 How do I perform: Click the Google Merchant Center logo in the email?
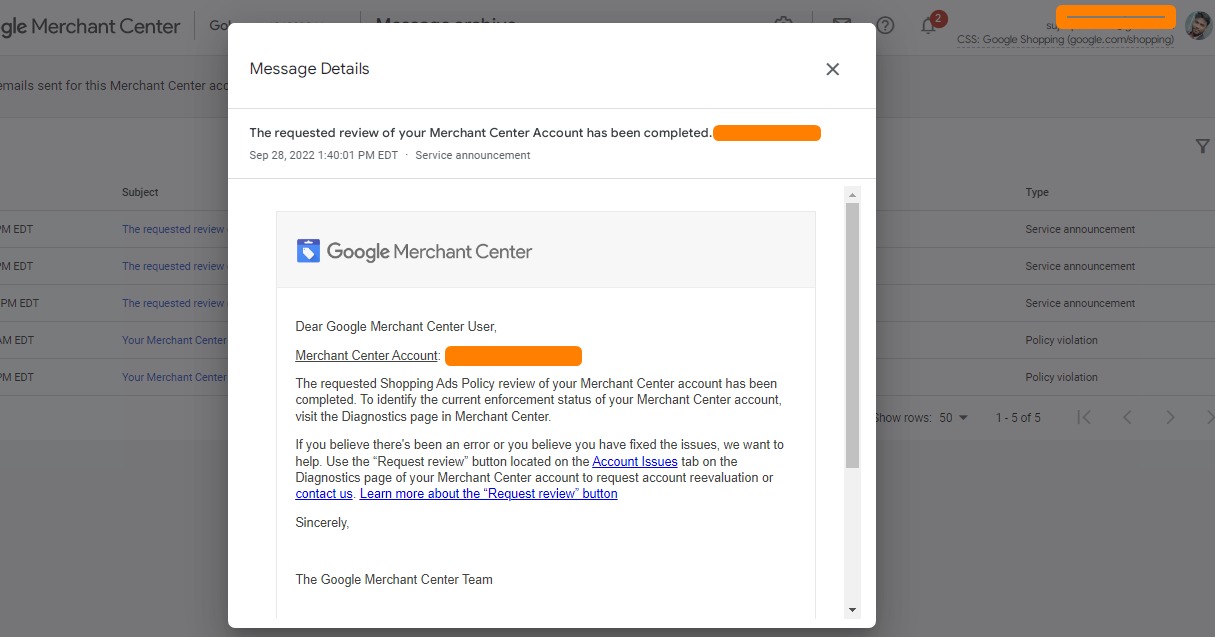click(415, 251)
